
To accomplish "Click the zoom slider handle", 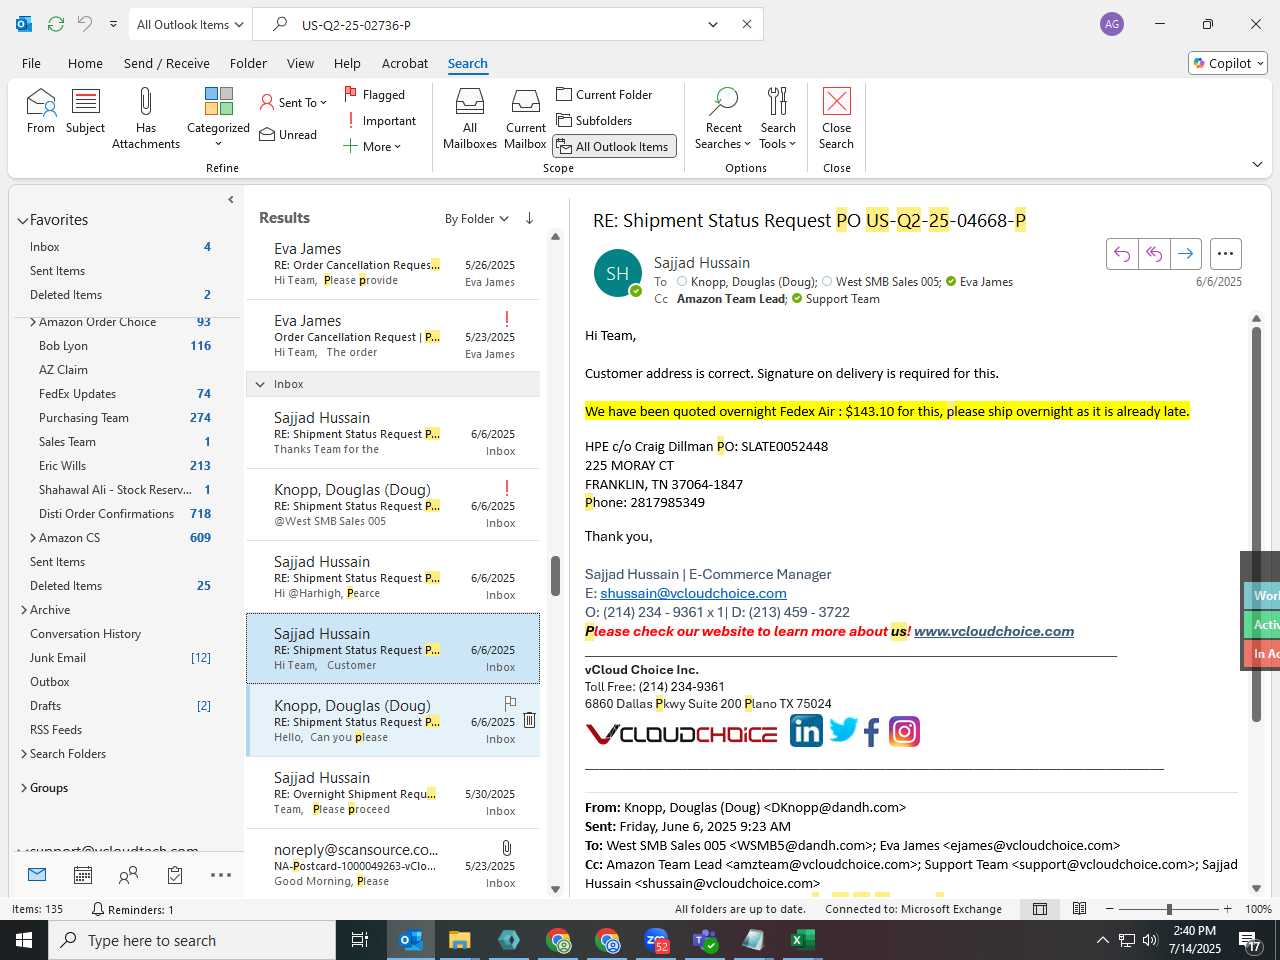I will [x=1169, y=909].
